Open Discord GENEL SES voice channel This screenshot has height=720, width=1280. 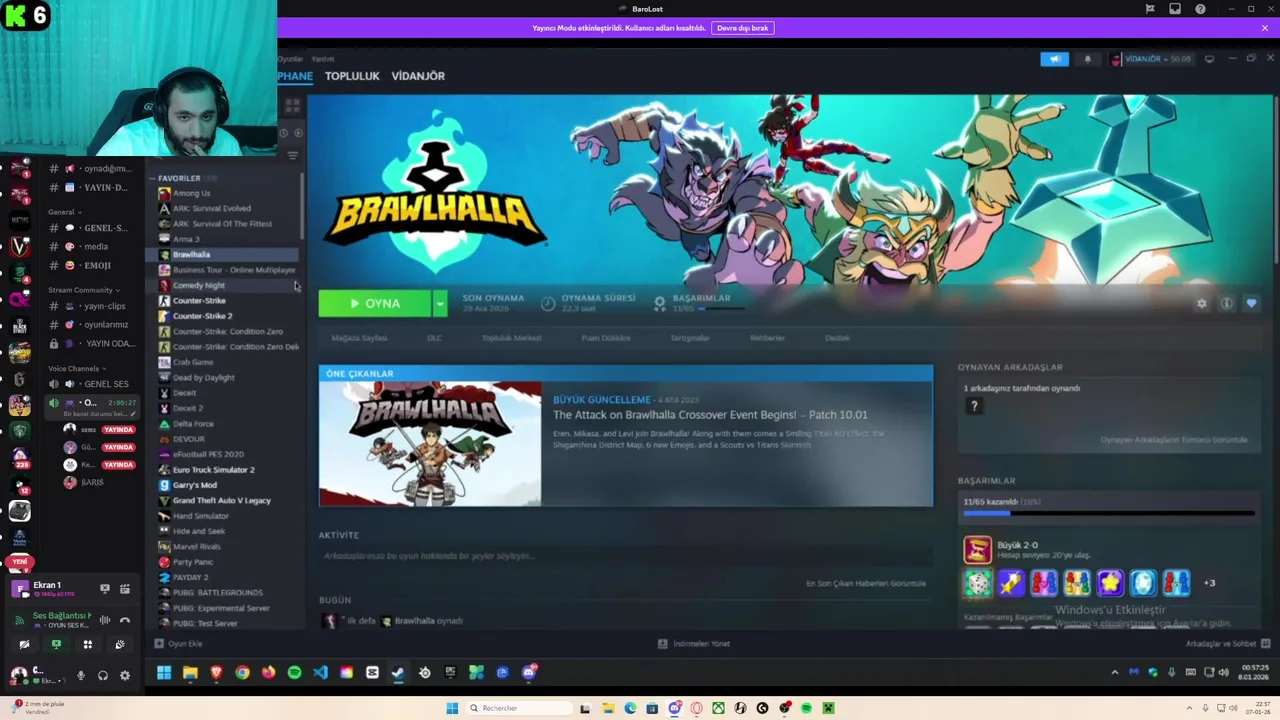[93, 384]
